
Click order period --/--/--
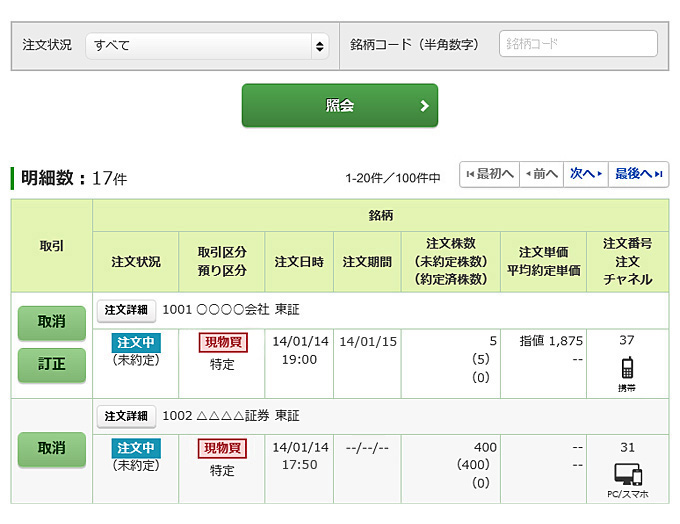367,447
